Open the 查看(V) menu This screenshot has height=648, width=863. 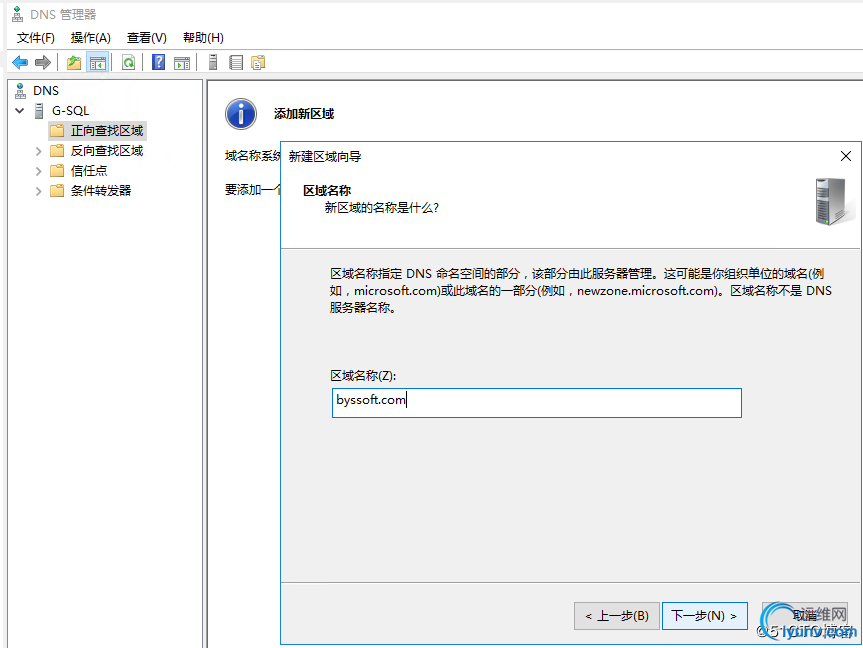(147, 37)
